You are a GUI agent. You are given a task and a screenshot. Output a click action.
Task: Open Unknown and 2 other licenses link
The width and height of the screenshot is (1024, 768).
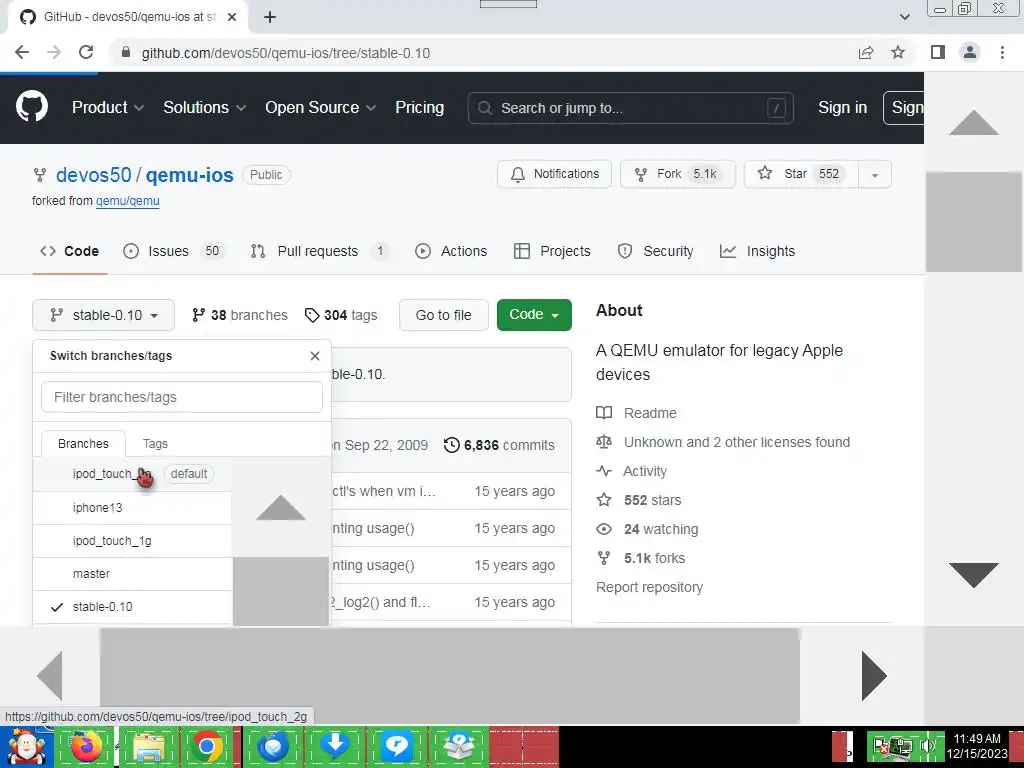[x=723, y=442]
